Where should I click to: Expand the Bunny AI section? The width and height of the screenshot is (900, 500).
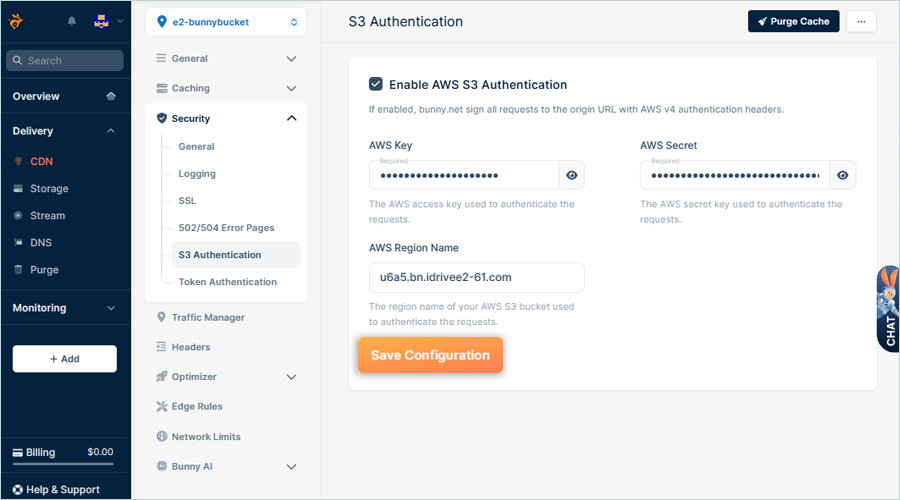[292, 467]
